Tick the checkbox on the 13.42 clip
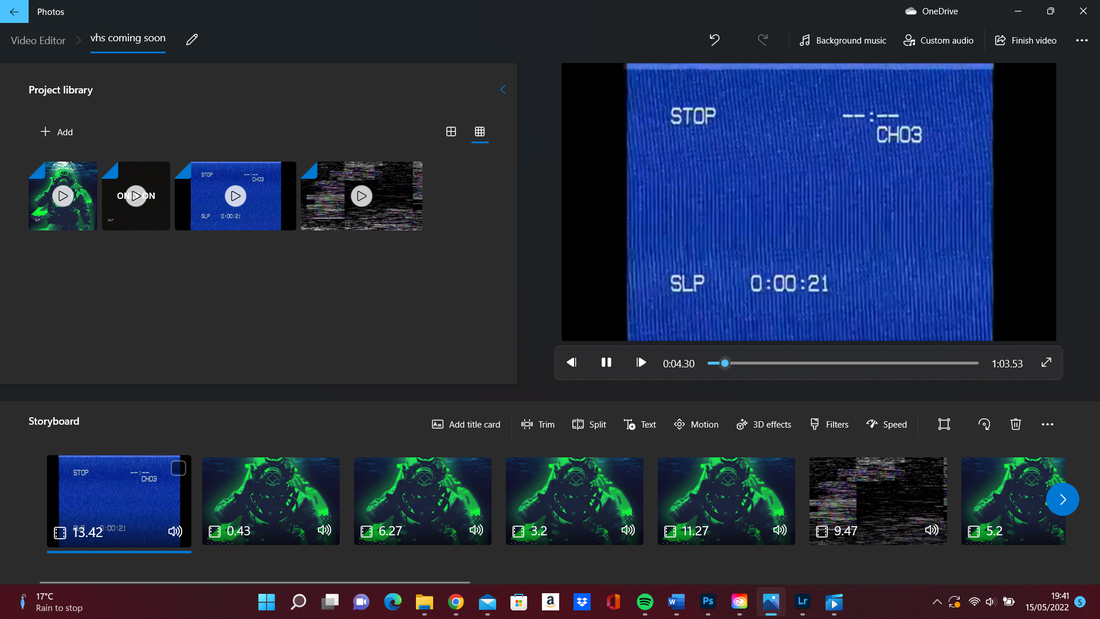1100x619 pixels. (178, 468)
